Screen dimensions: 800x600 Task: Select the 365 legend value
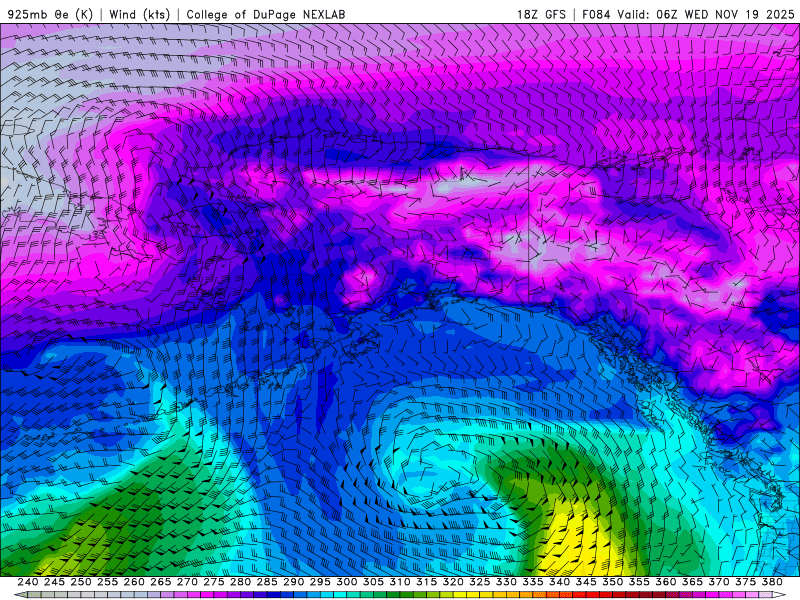(692, 582)
